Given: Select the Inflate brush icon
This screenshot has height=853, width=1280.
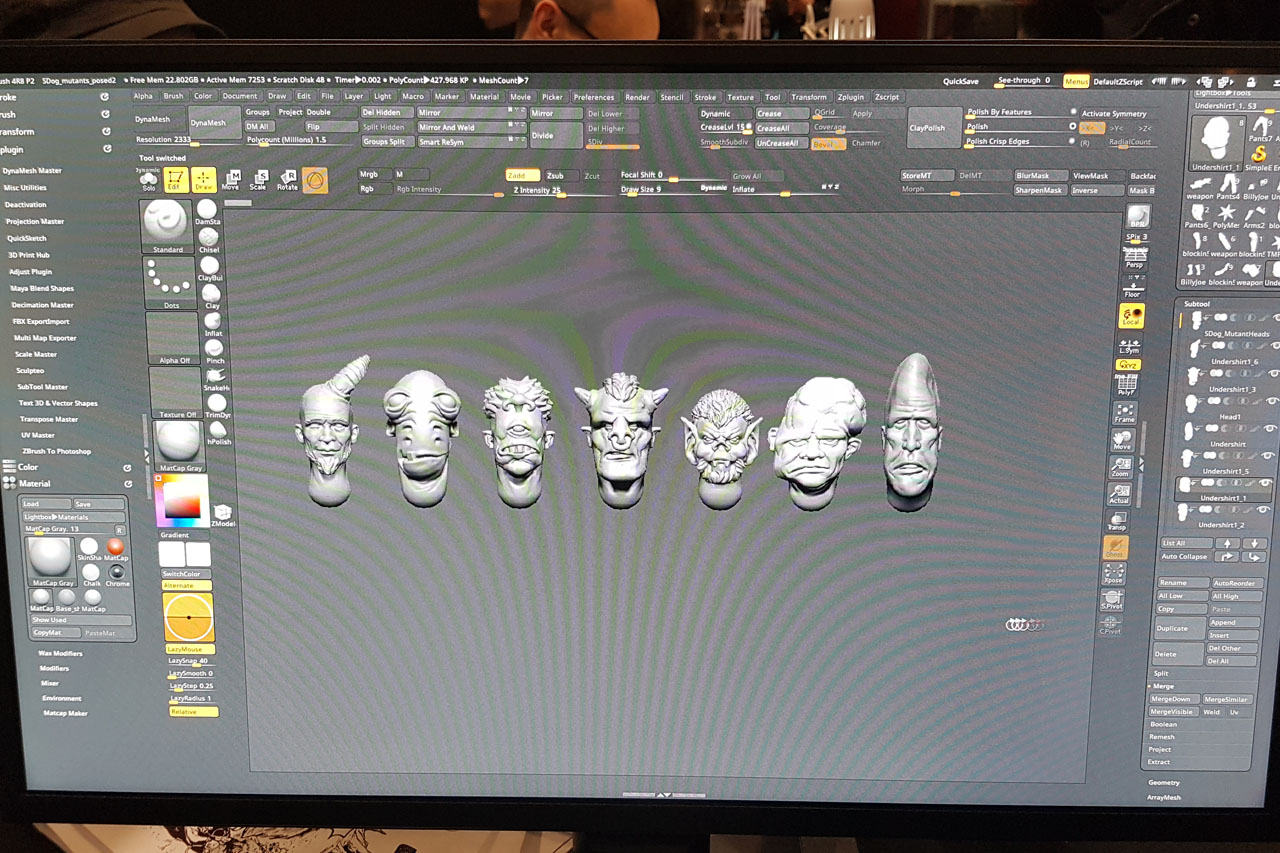Looking at the screenshot, I should point(213,323).
